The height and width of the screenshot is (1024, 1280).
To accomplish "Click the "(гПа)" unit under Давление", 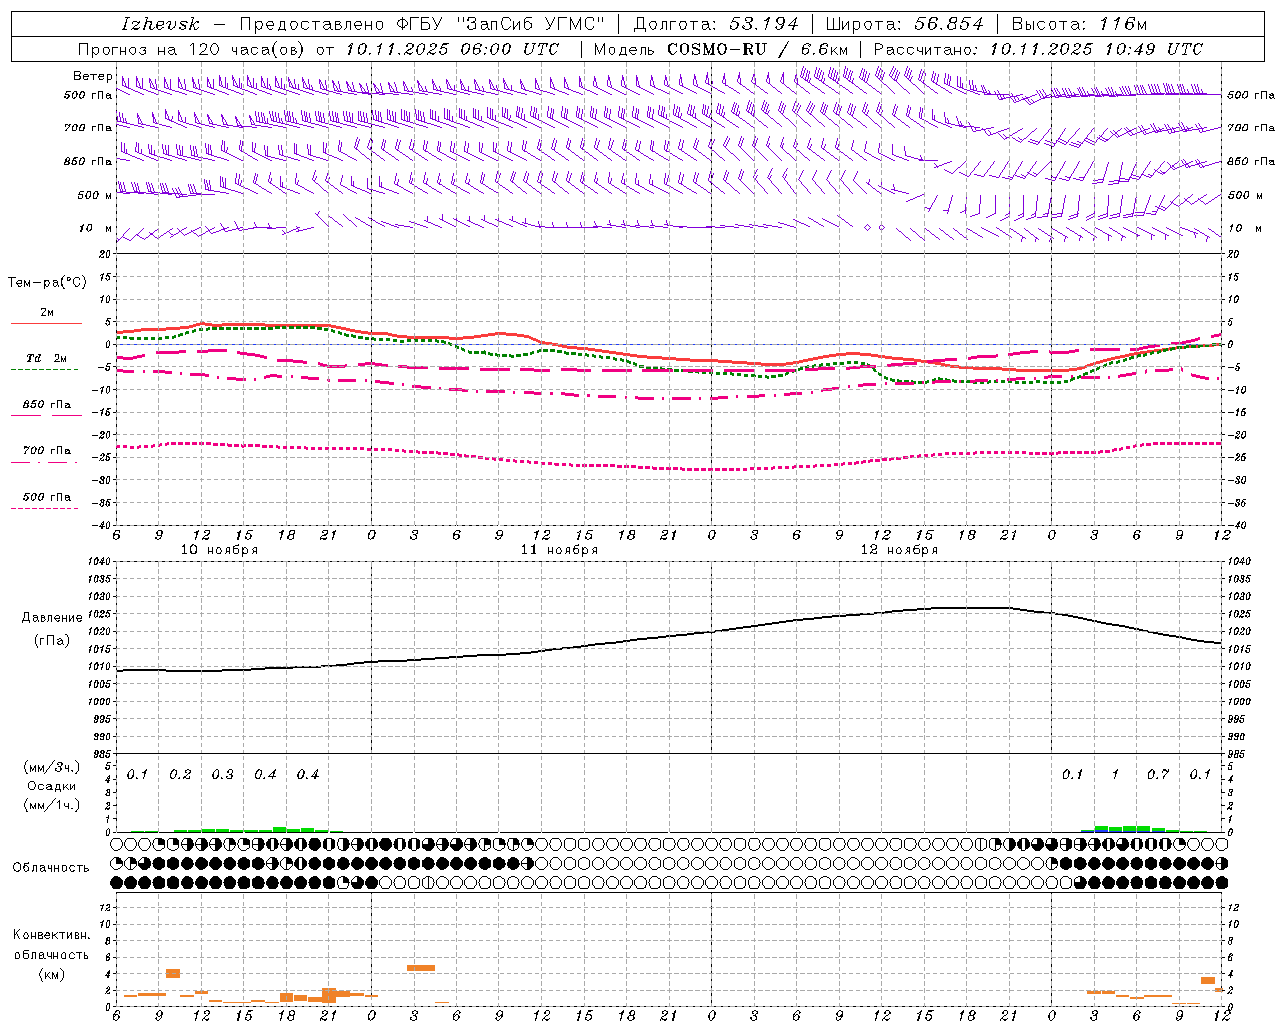I will click(x=52, y=640).
